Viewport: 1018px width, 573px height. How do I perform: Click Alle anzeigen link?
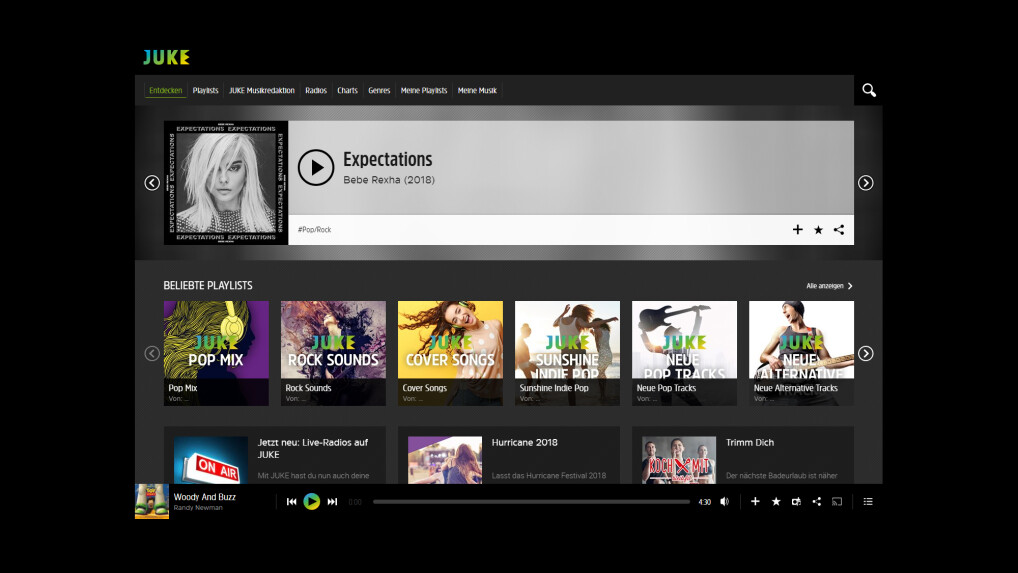coord(829,286)
